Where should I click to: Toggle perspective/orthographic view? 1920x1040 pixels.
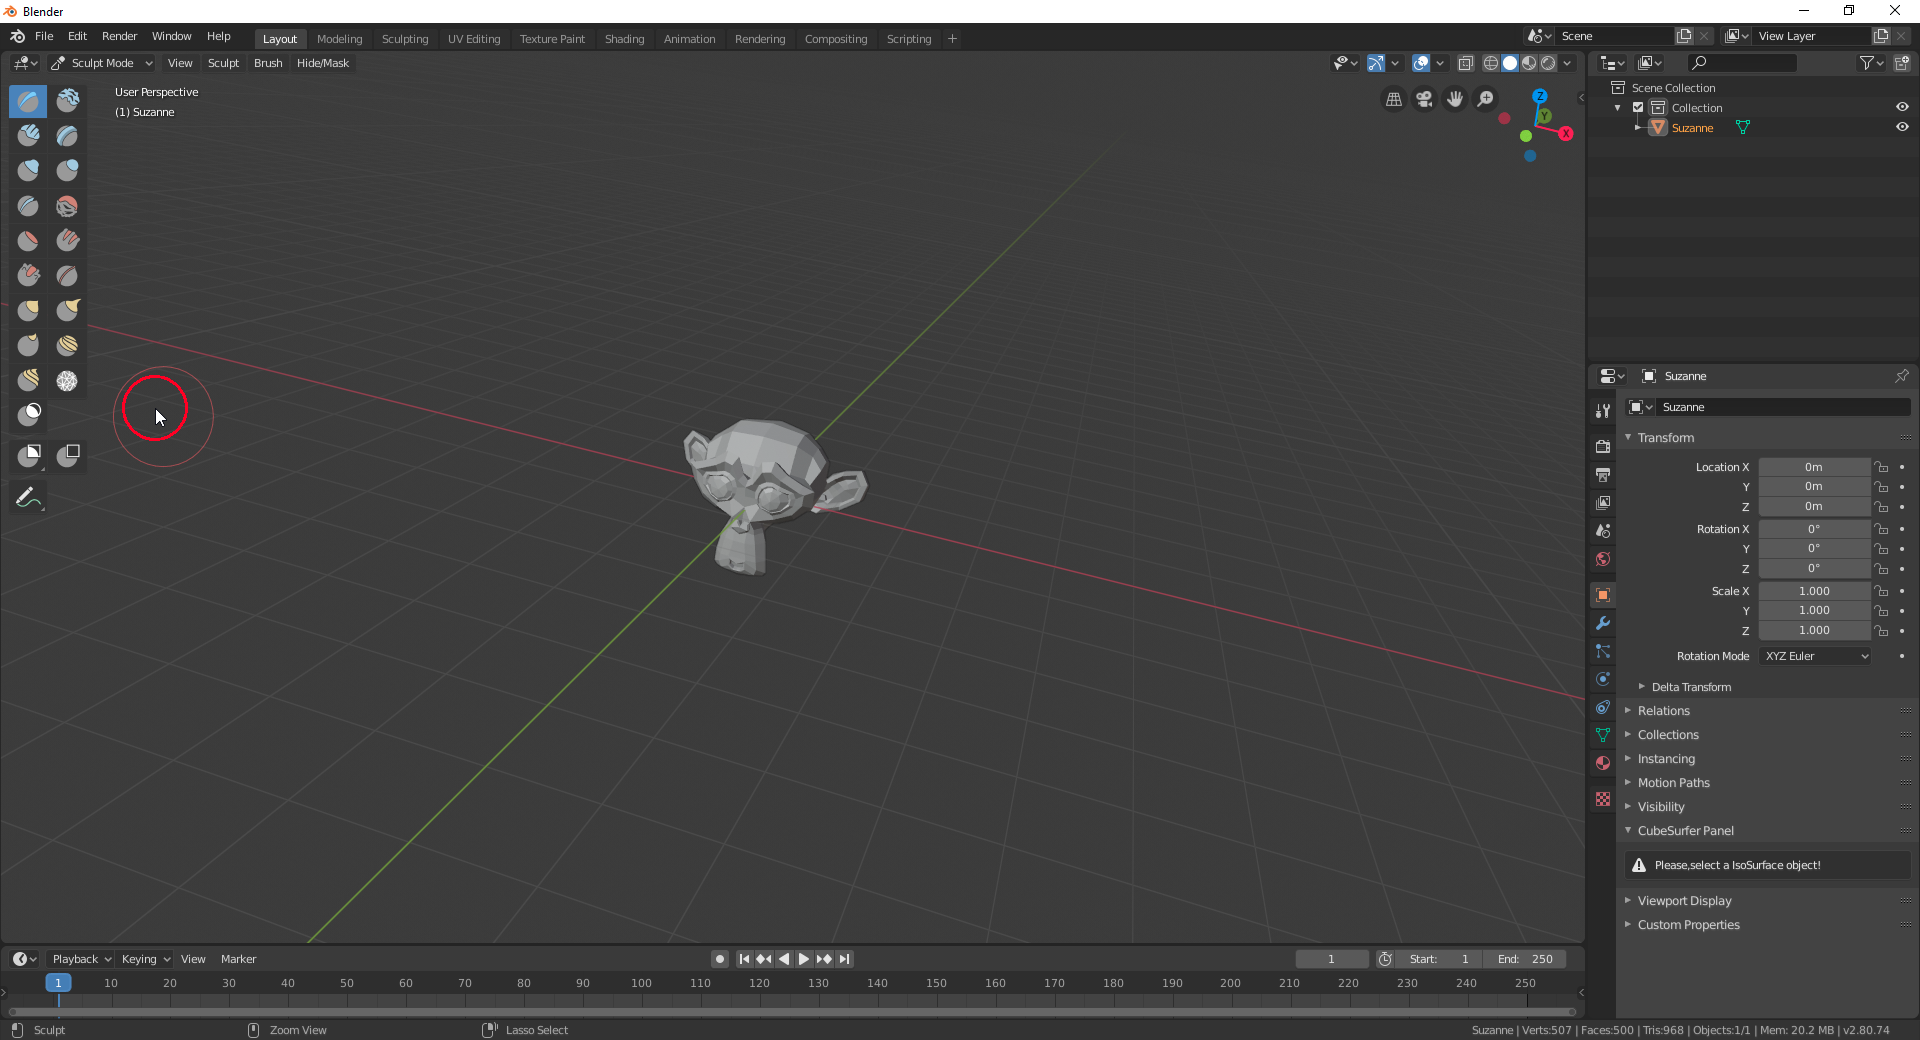[x=1393, y=99]
